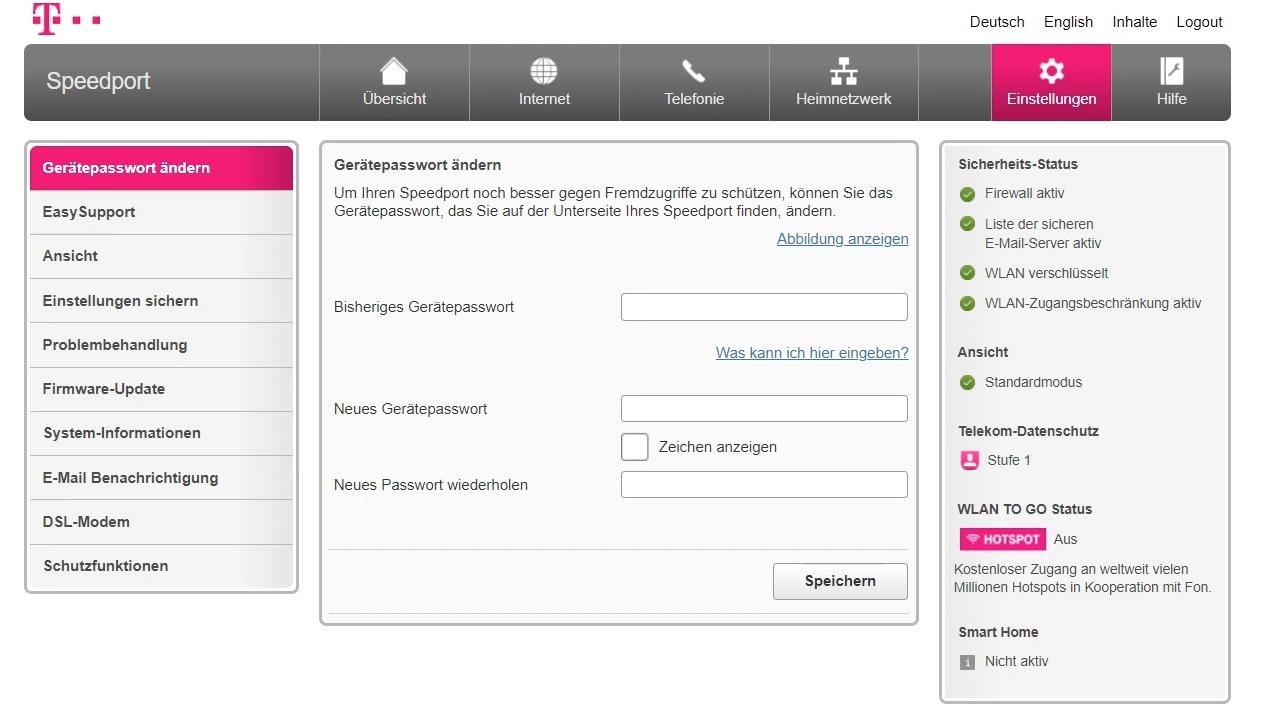Switch language to English
This screenshot has height=718, width=1277.
1068,22
